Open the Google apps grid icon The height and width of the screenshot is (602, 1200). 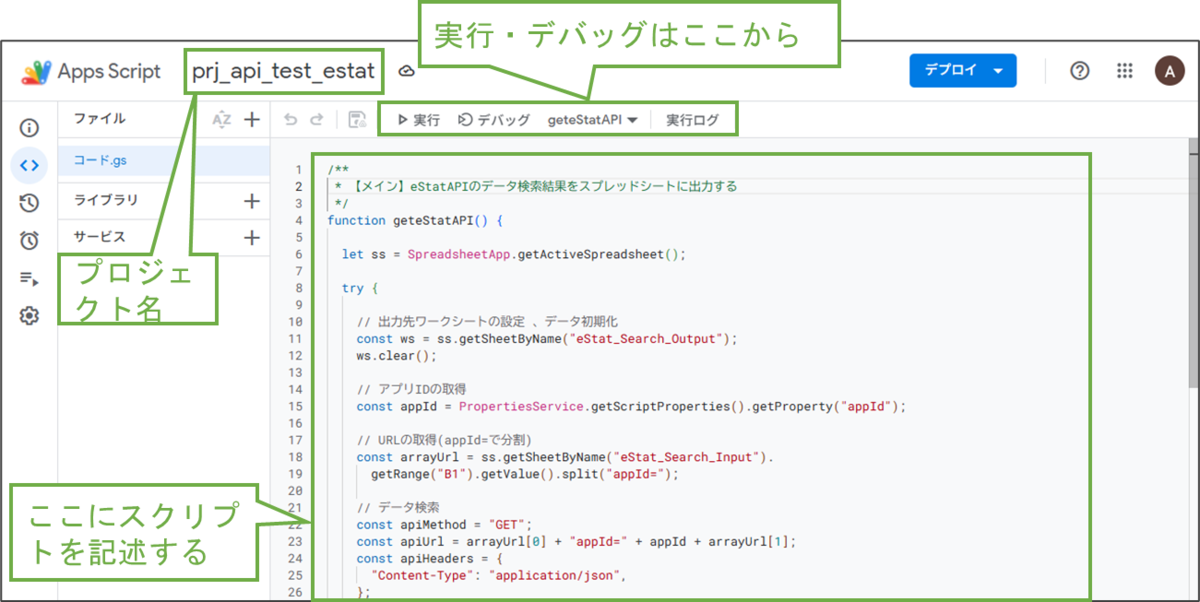click(x=1125, y=71)
